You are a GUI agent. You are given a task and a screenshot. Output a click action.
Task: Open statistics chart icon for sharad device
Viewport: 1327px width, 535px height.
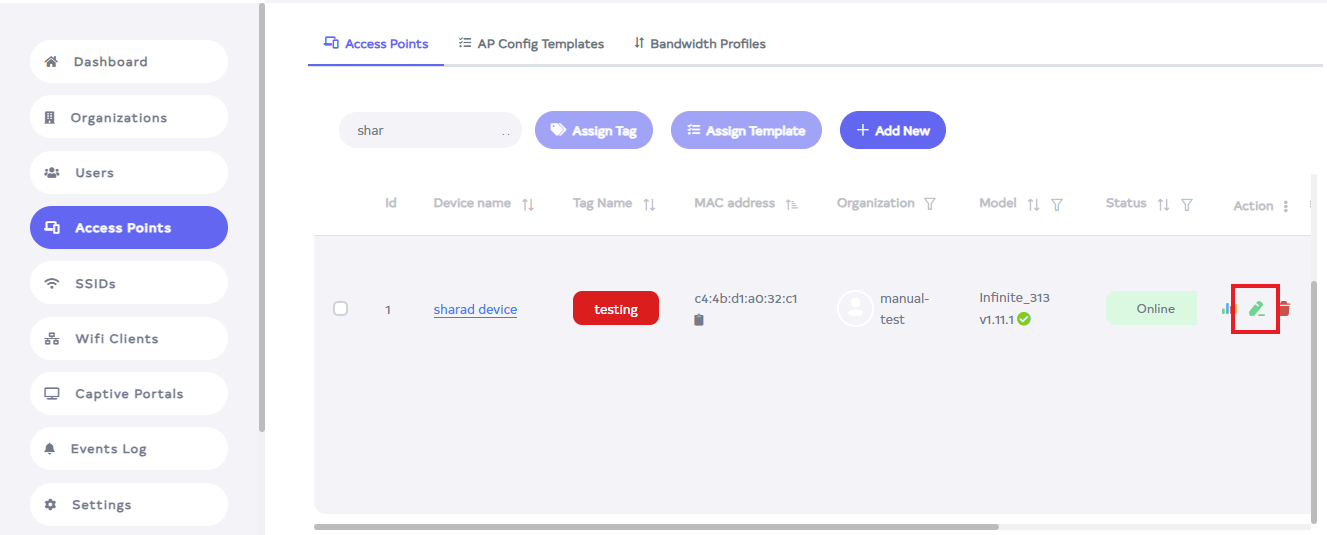[1228, 309]
